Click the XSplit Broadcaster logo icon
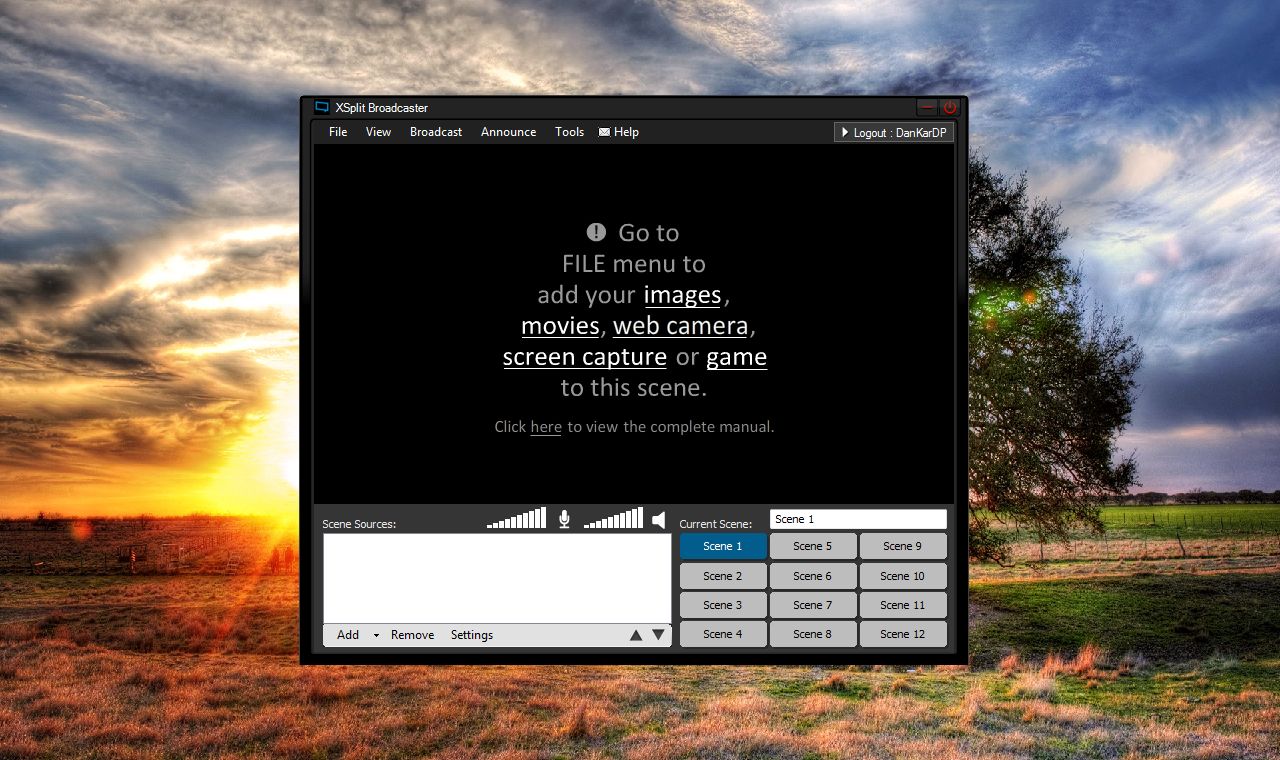Viewport: 1280px width, 760px height. click(322, 107)
